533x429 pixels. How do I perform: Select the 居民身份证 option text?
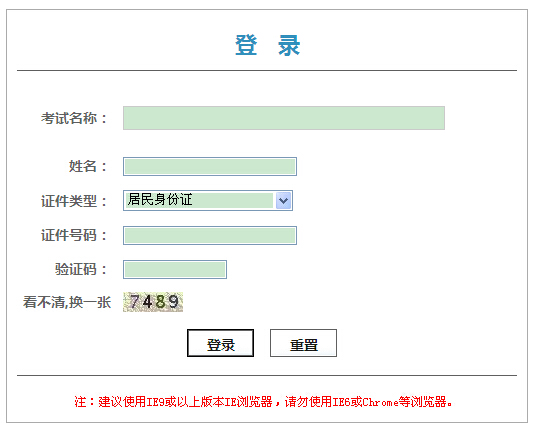[x=160, y=200]
